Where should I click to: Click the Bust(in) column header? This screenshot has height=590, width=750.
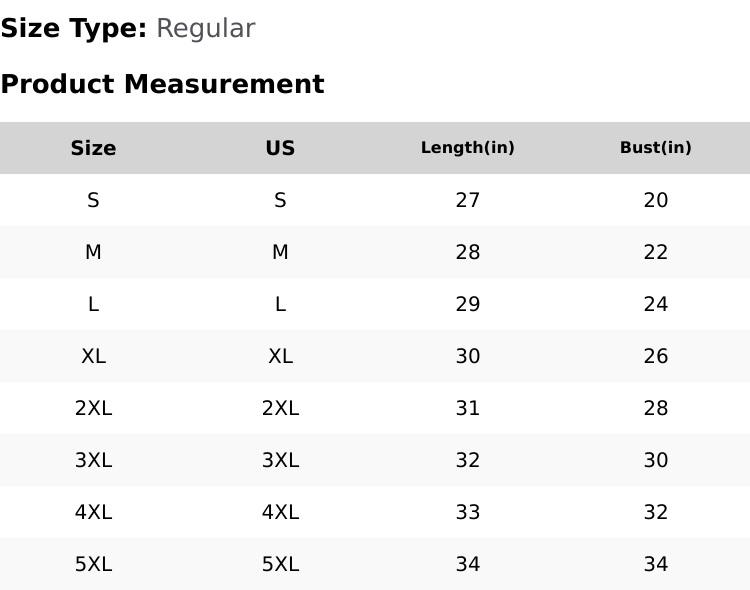pyautogui.click(x=655, y=148)
